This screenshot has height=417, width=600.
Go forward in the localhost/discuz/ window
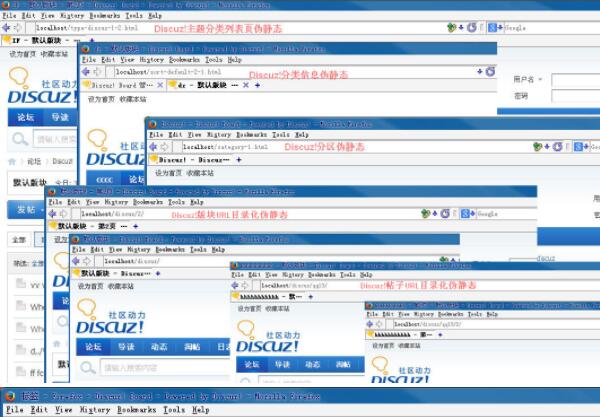tap(87, 261)
